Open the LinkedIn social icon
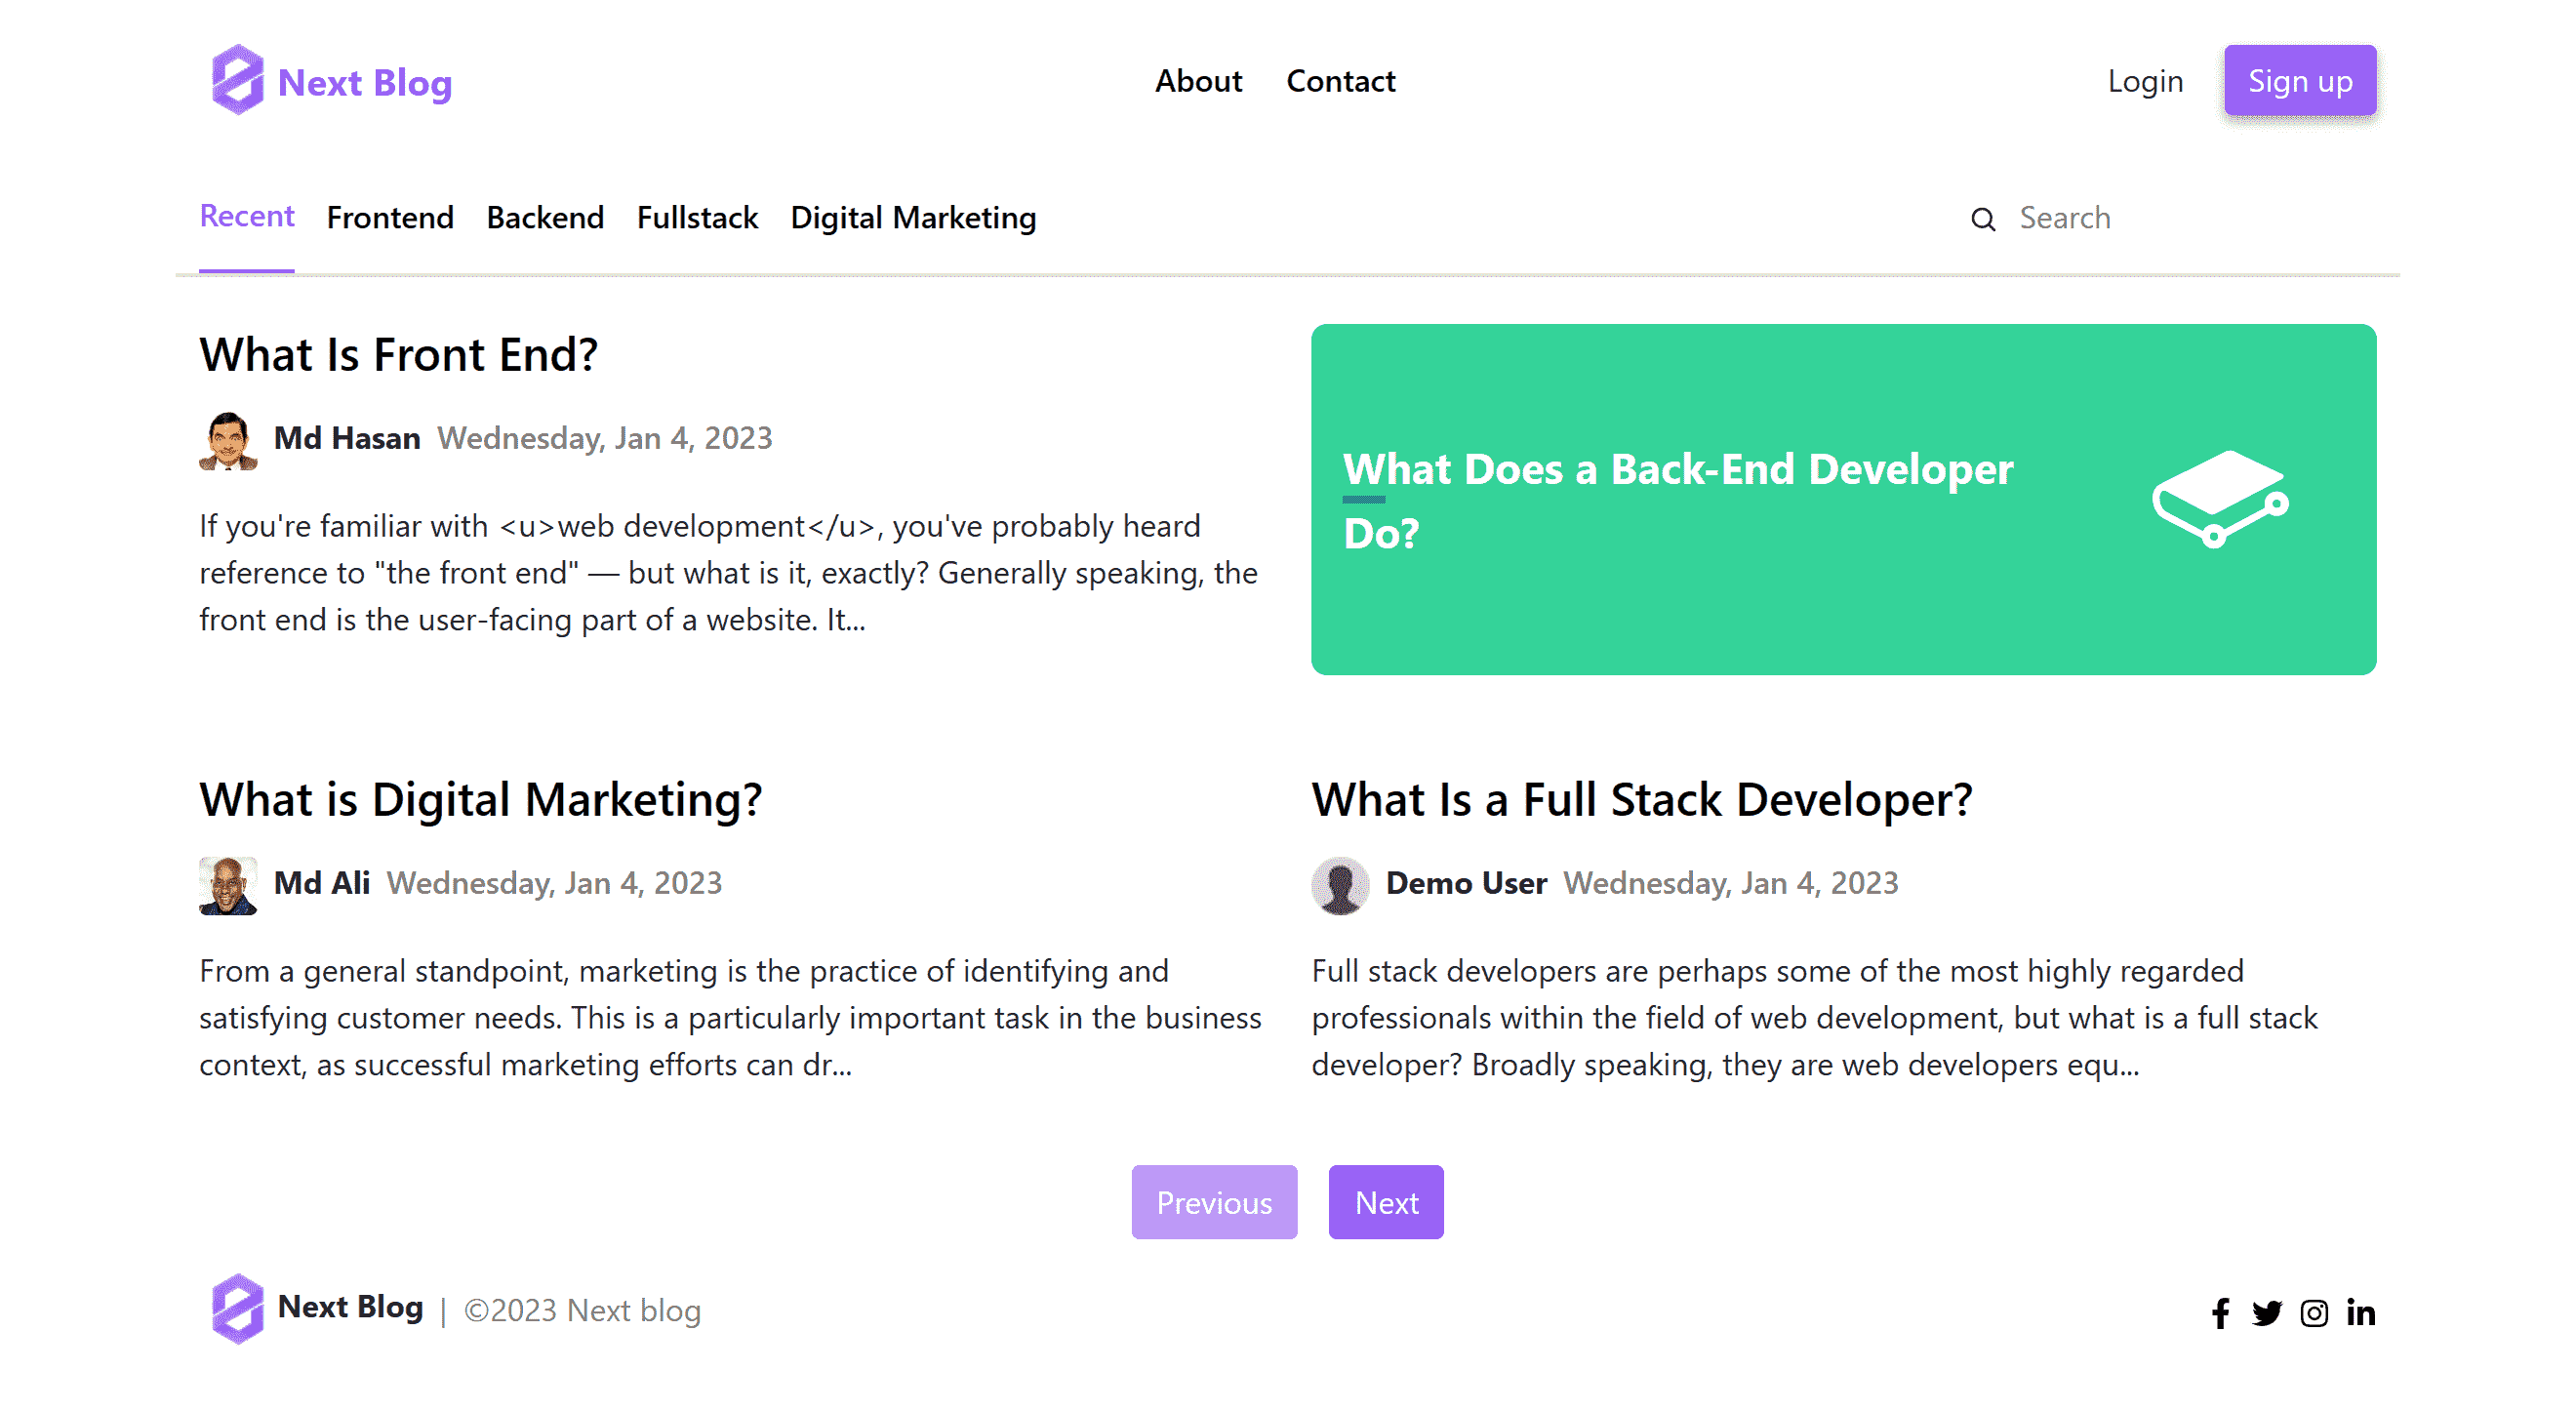This screenshot has width=2576, height=1411. point(2361,1312)
